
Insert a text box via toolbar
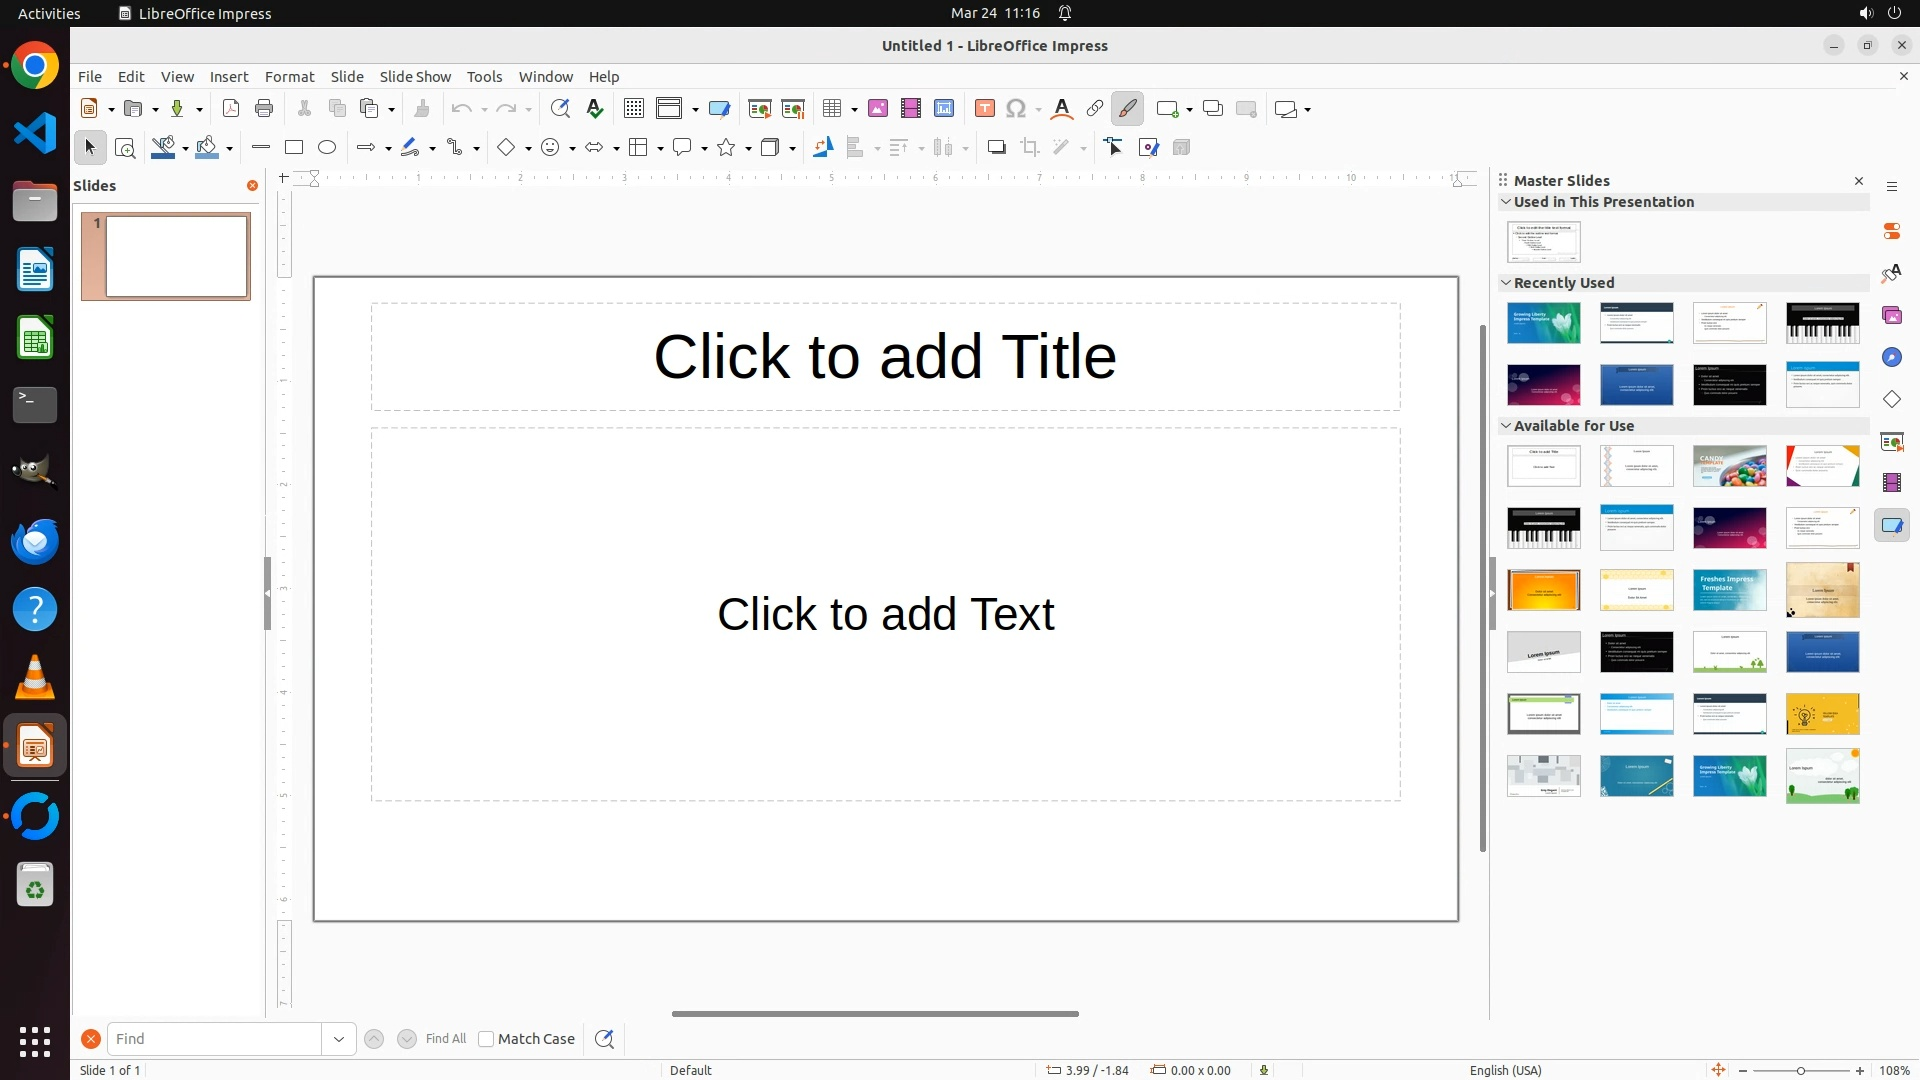click(985, 109)
